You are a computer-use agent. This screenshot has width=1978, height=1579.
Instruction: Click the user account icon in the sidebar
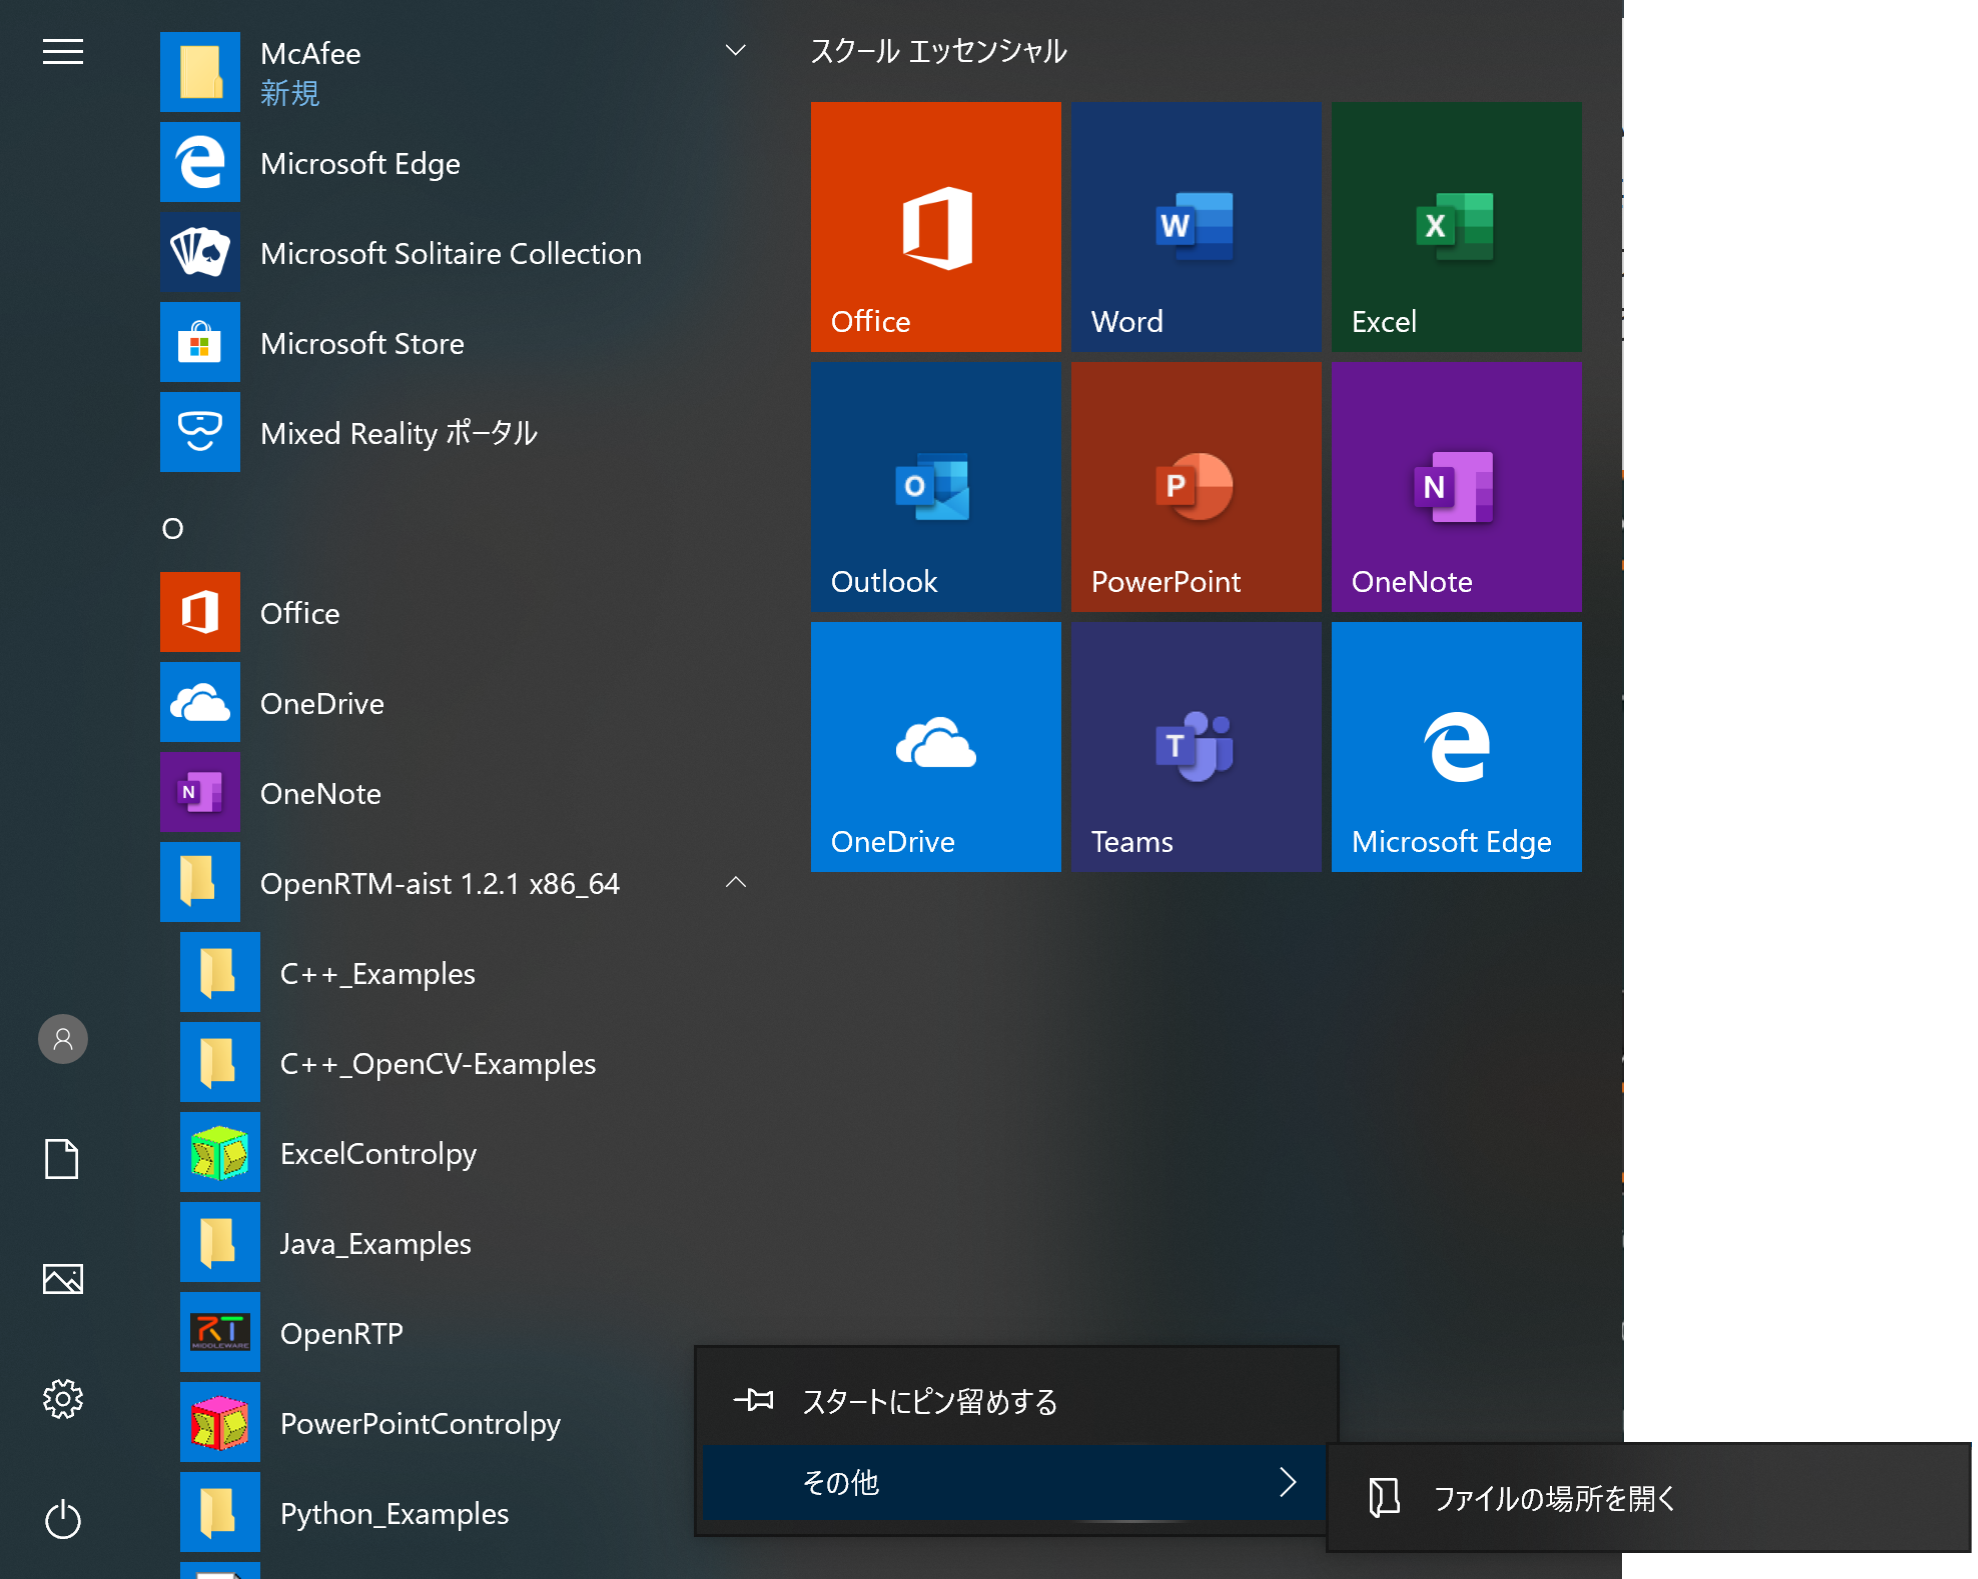click(x=63, y=1039)
